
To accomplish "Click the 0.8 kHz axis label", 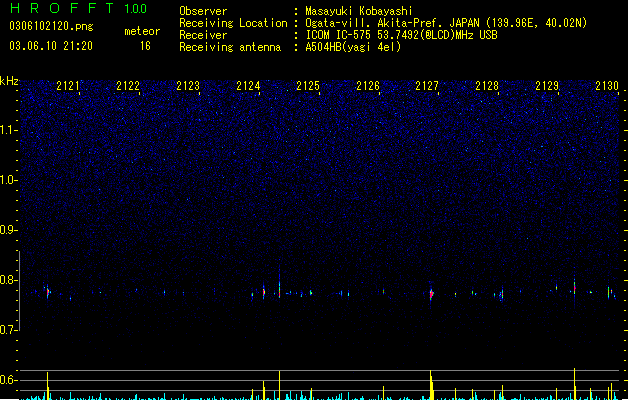I will click(9, 280).
